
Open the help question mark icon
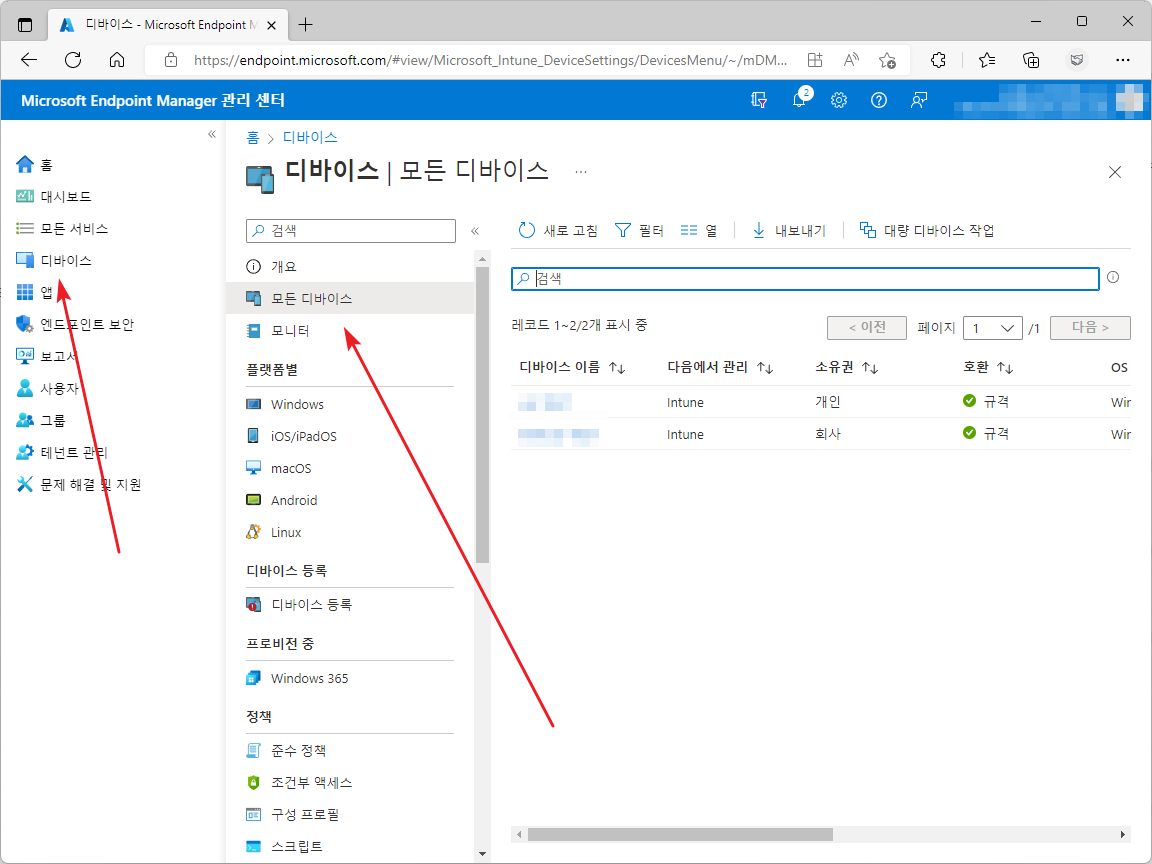point(879,100)
